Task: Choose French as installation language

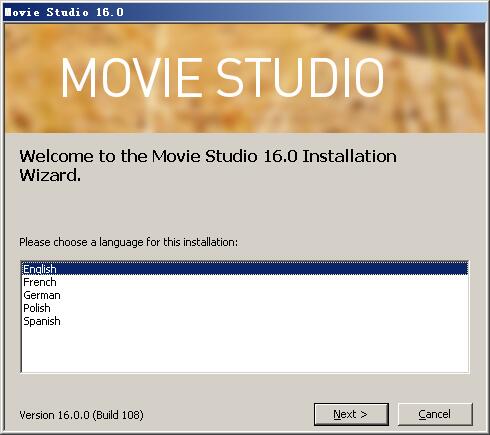Action: pos(40,282)
